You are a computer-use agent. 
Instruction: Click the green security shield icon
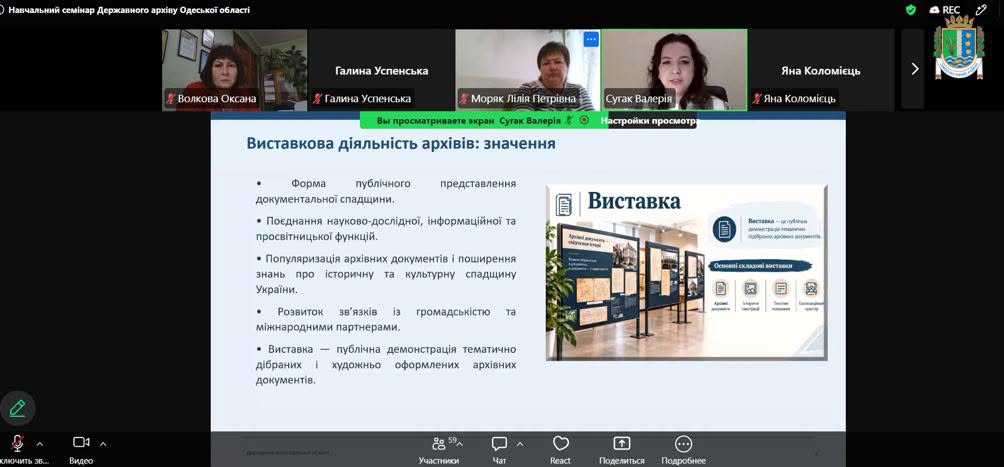(911, 10)
